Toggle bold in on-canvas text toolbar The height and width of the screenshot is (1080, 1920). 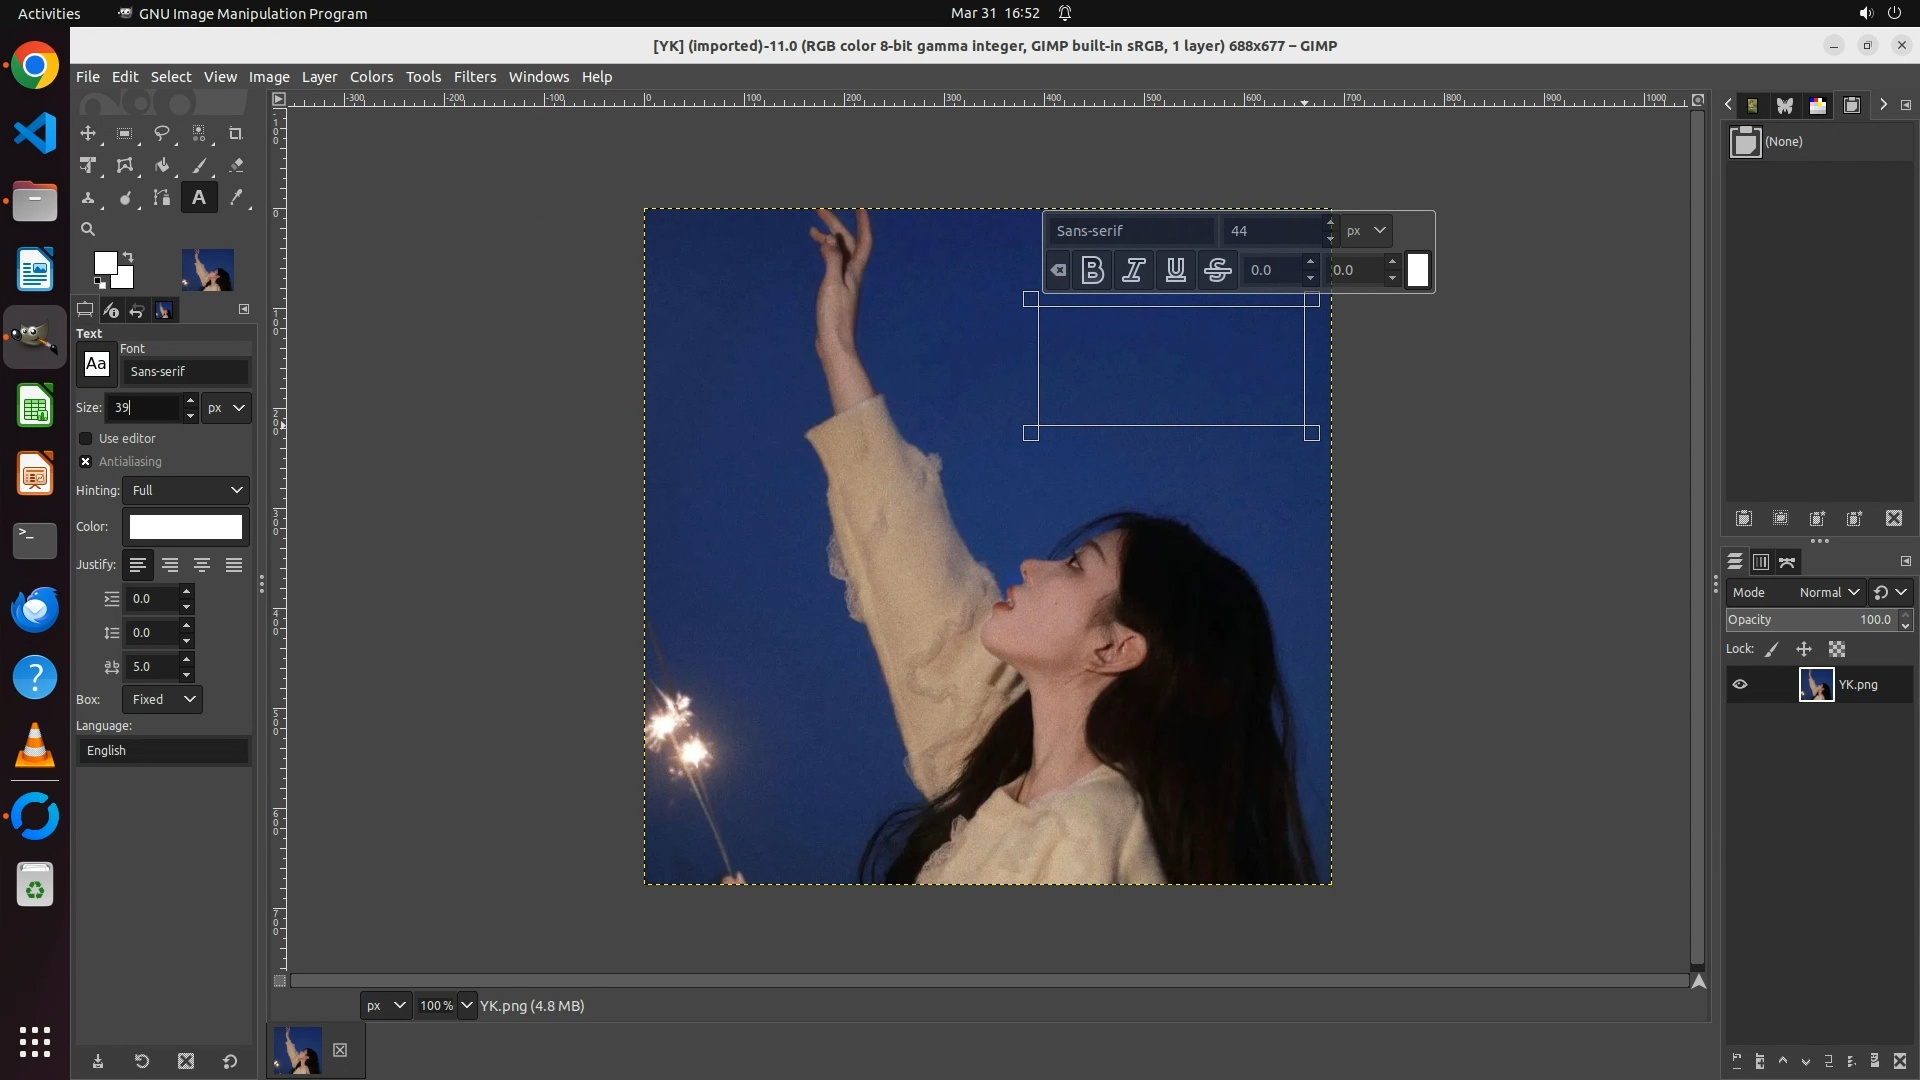[x=1092, y=270]
